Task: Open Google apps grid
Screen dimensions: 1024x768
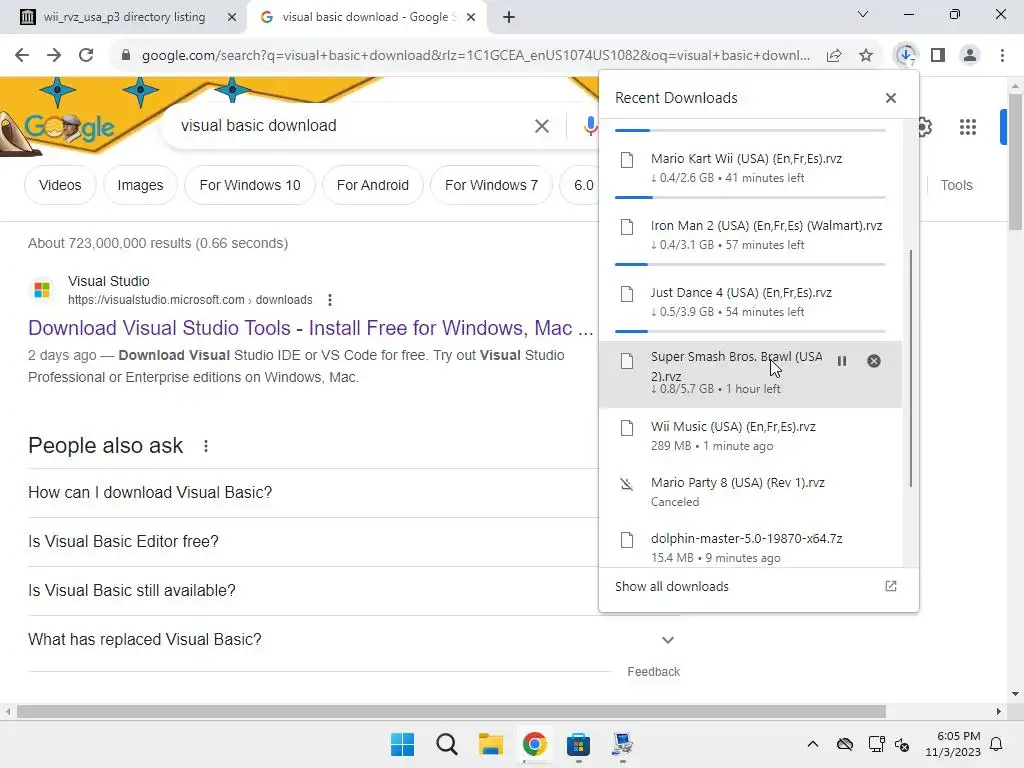Action: [x=968, y=127]
